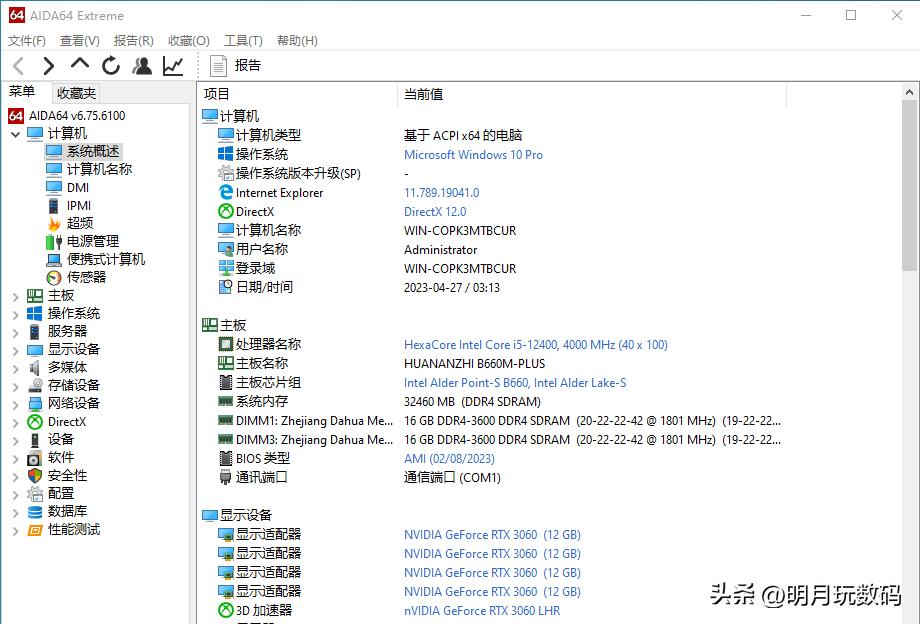Open the graph monitoring icon on toolbar
Image resolution: width=920 pixels, height=624 pixels.
click(172, 65)
